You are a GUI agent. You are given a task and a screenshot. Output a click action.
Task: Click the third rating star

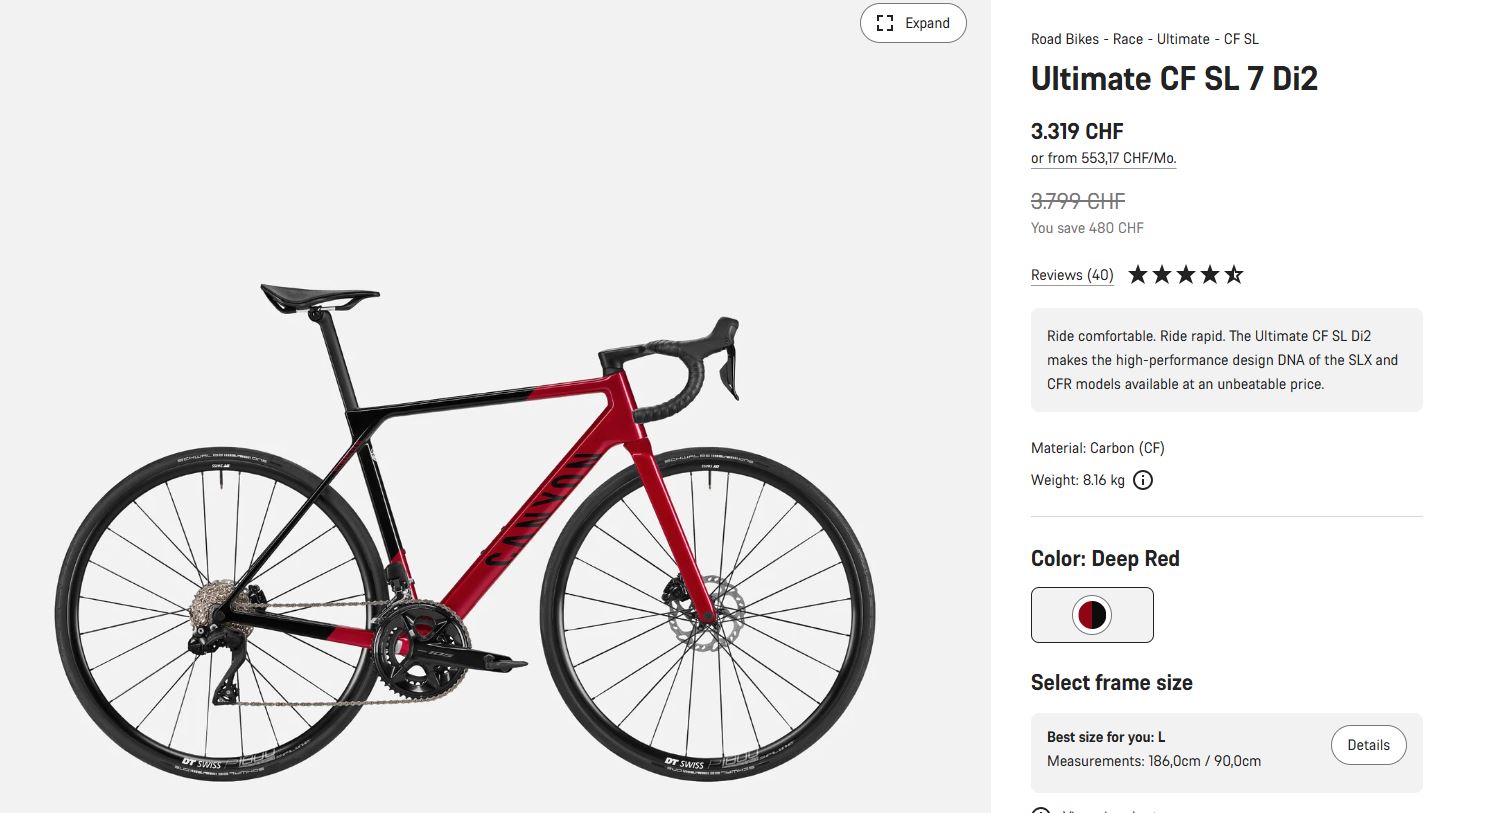click(1186, 275)
